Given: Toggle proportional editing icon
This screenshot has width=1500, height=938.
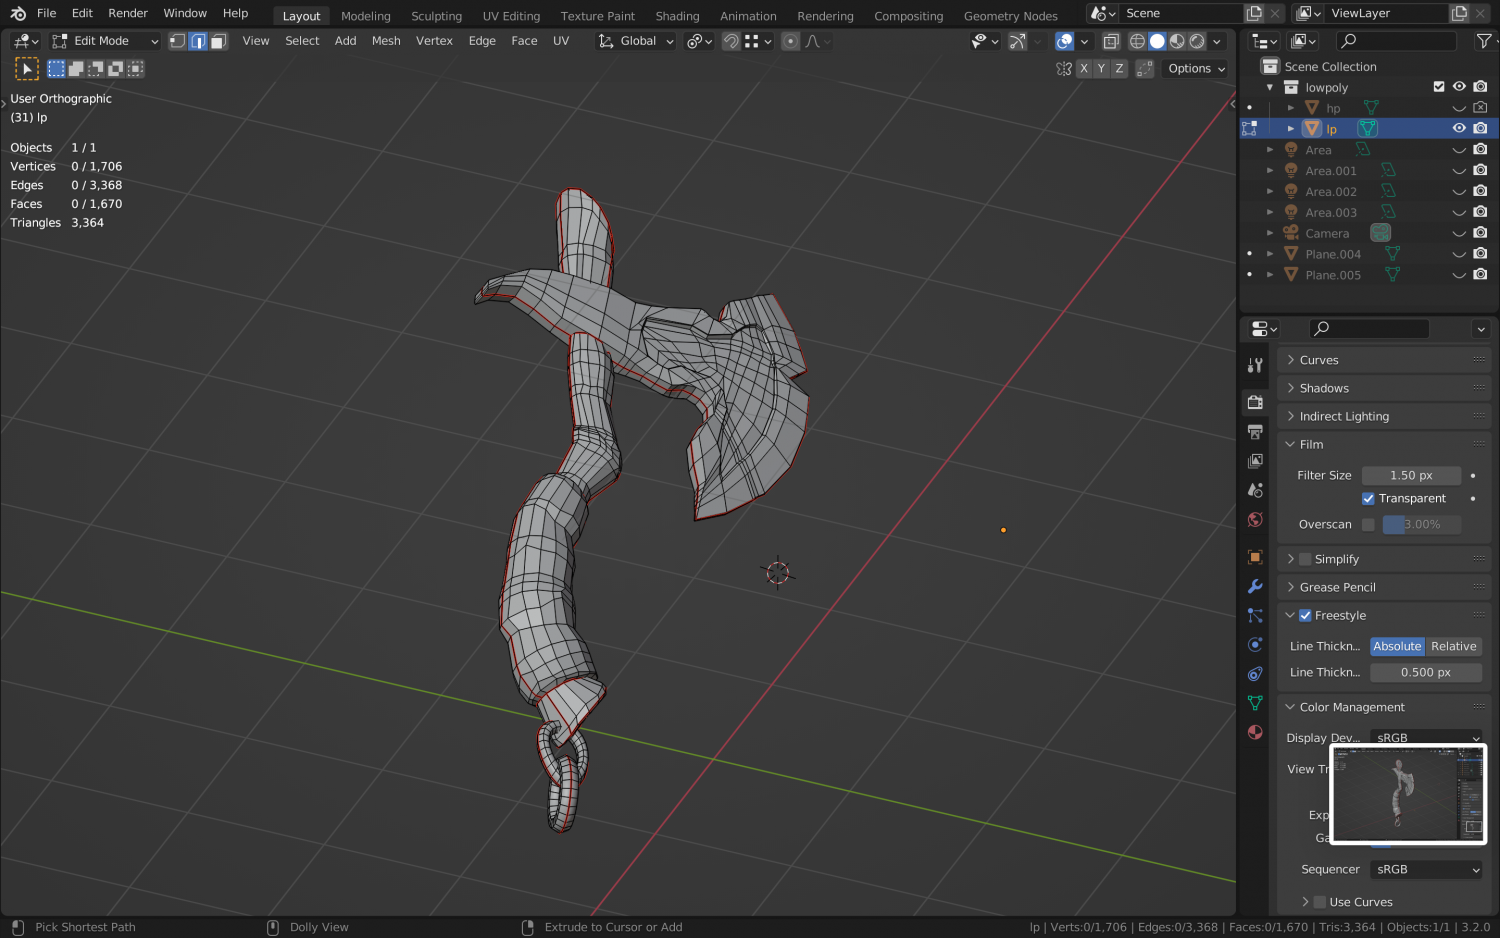Looking at the screenshot, I should 791,41.
